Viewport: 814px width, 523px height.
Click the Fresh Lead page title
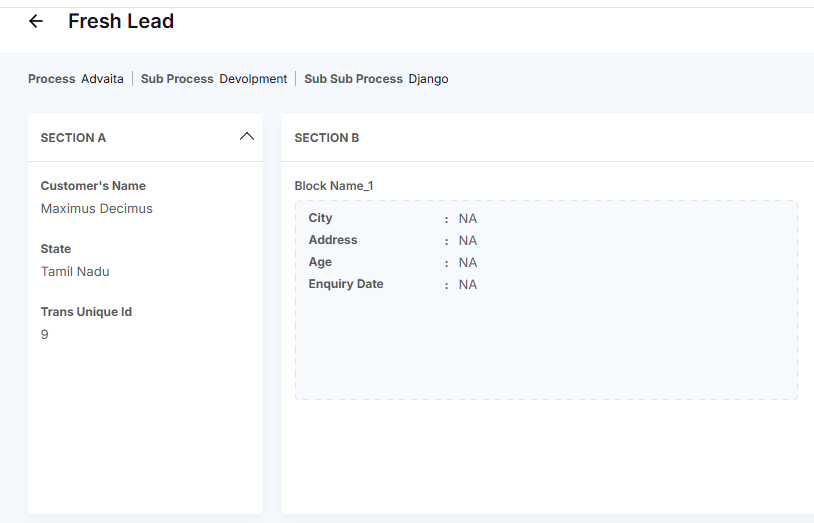click(x=121, y=21)
